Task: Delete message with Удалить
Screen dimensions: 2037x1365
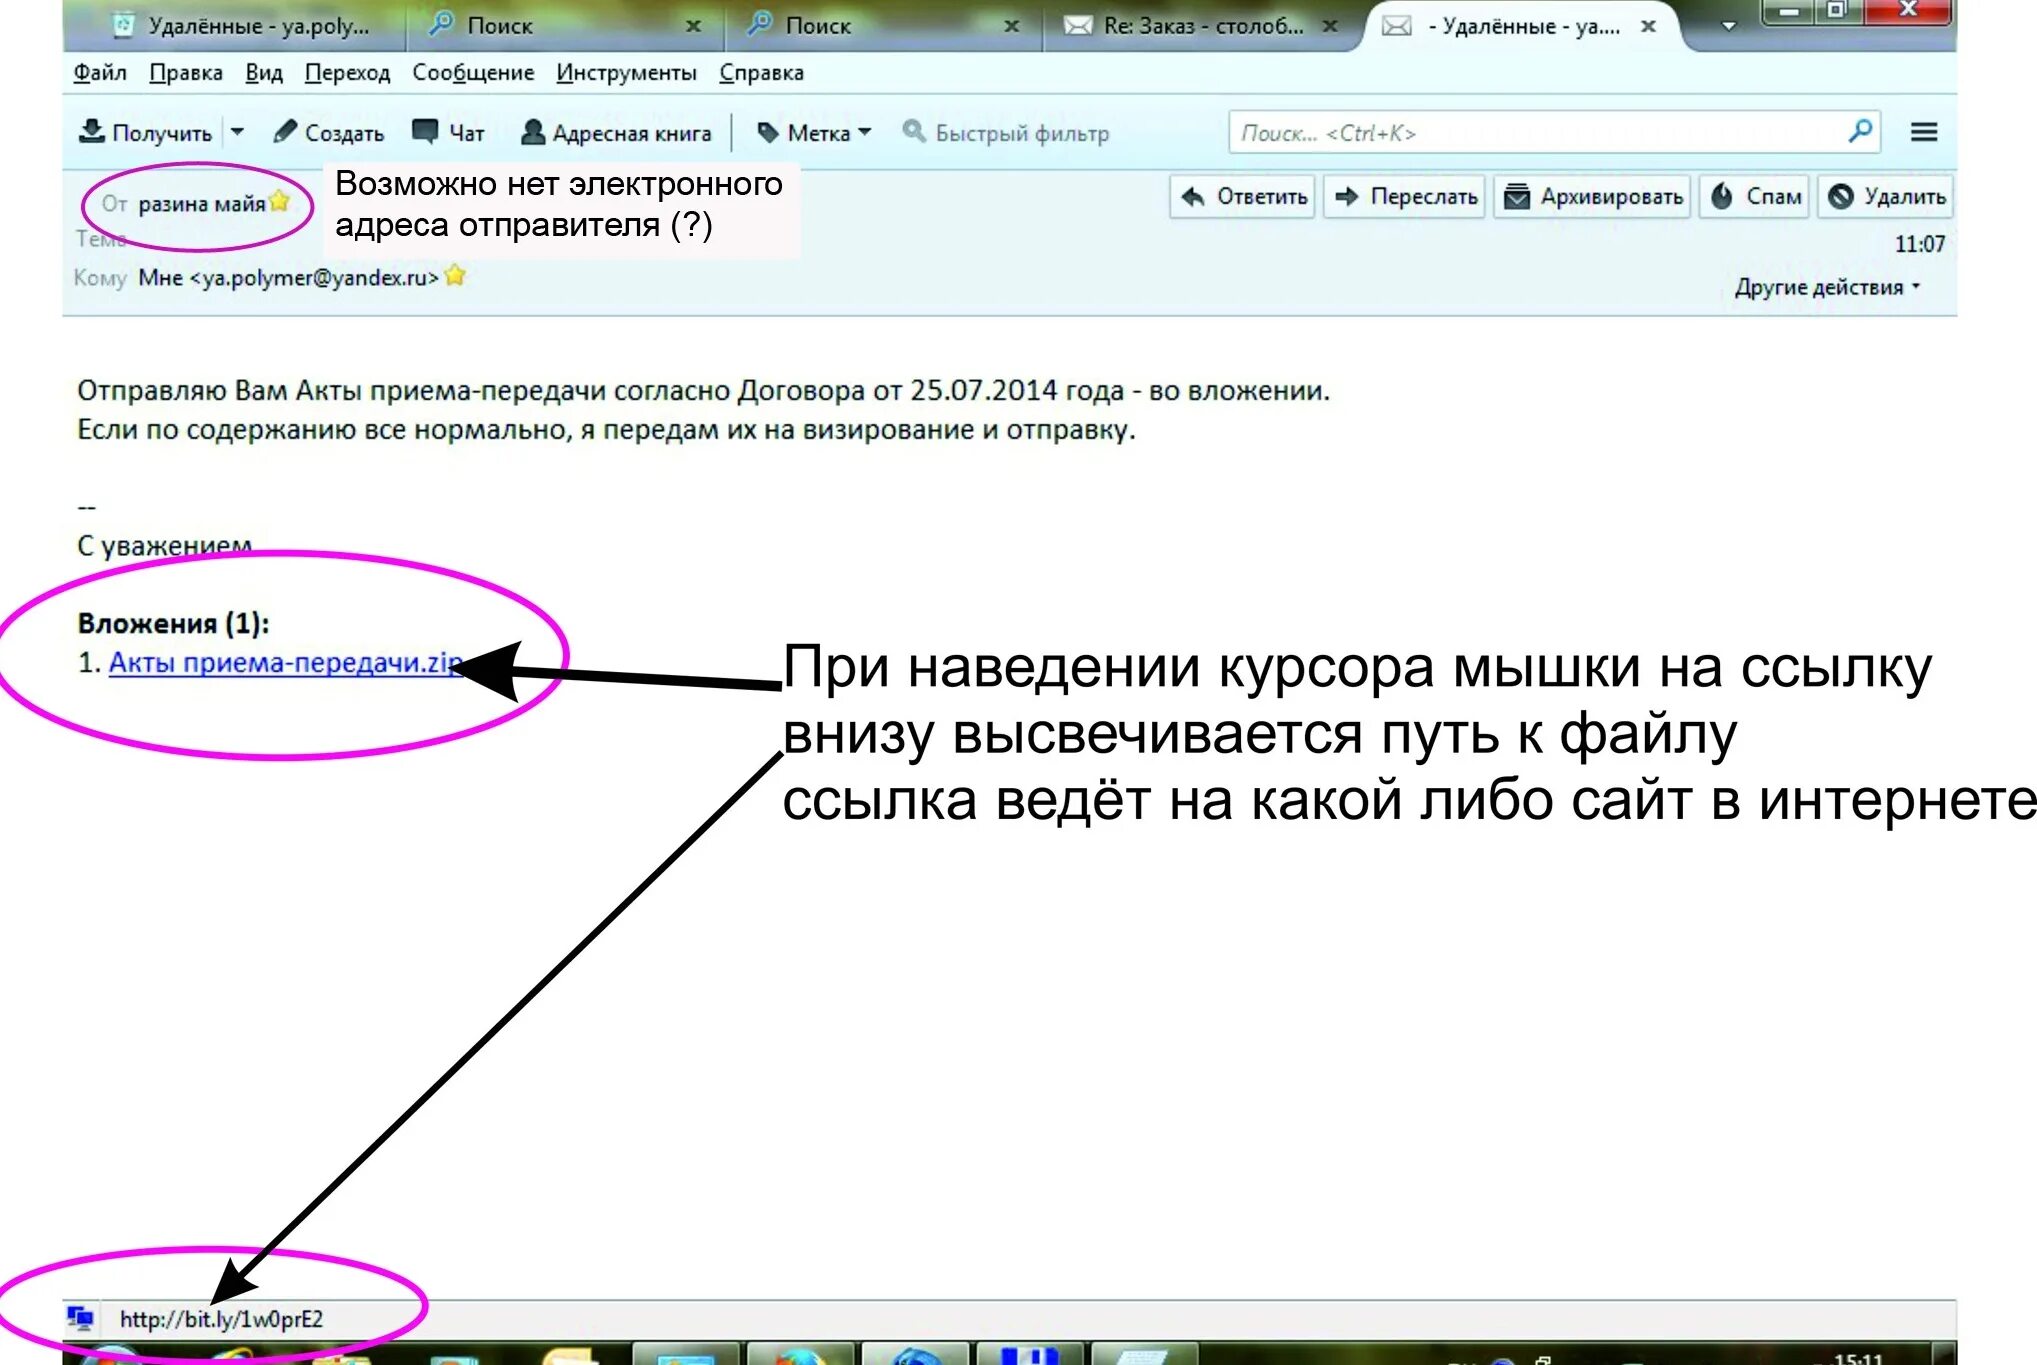Action: tap(1885, 197)
